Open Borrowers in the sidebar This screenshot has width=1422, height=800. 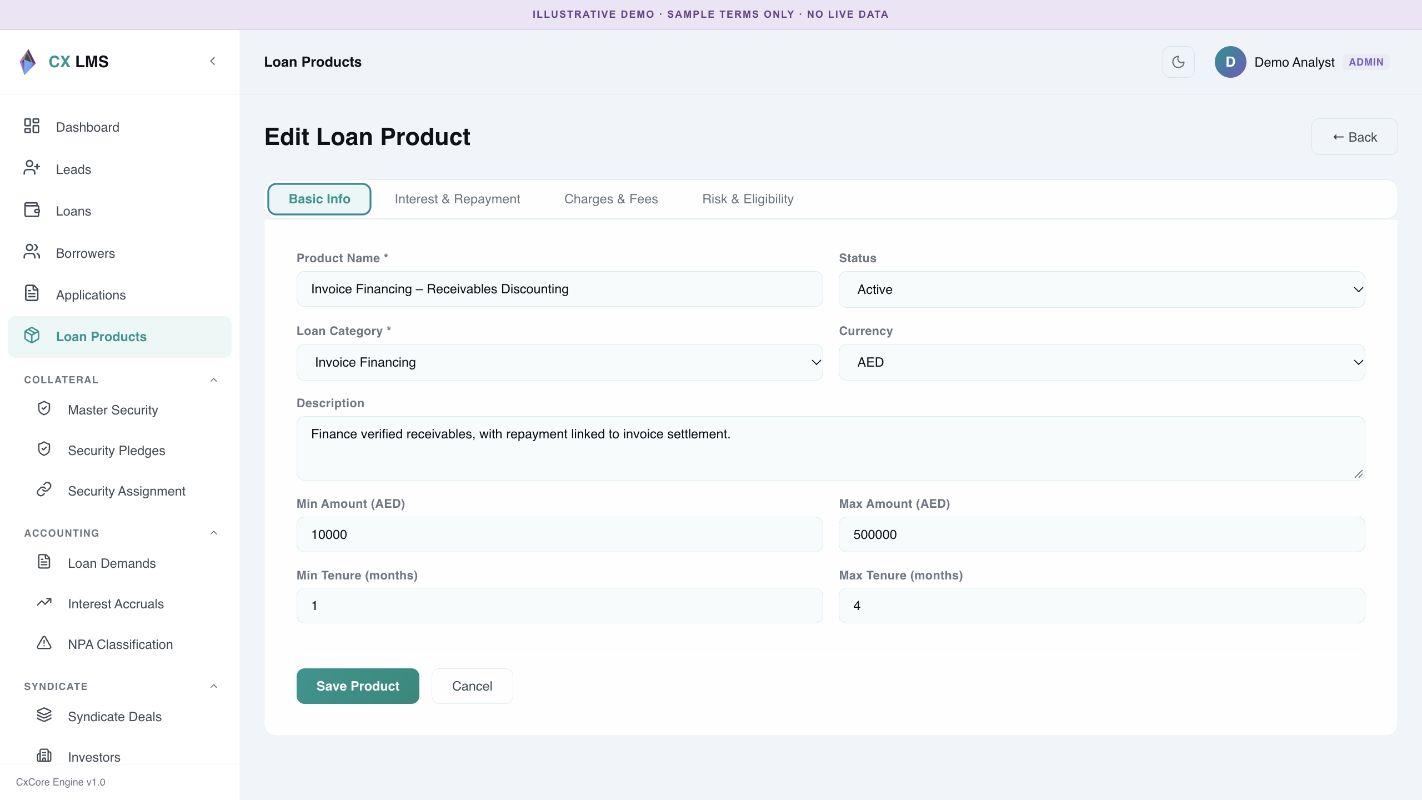120,253
